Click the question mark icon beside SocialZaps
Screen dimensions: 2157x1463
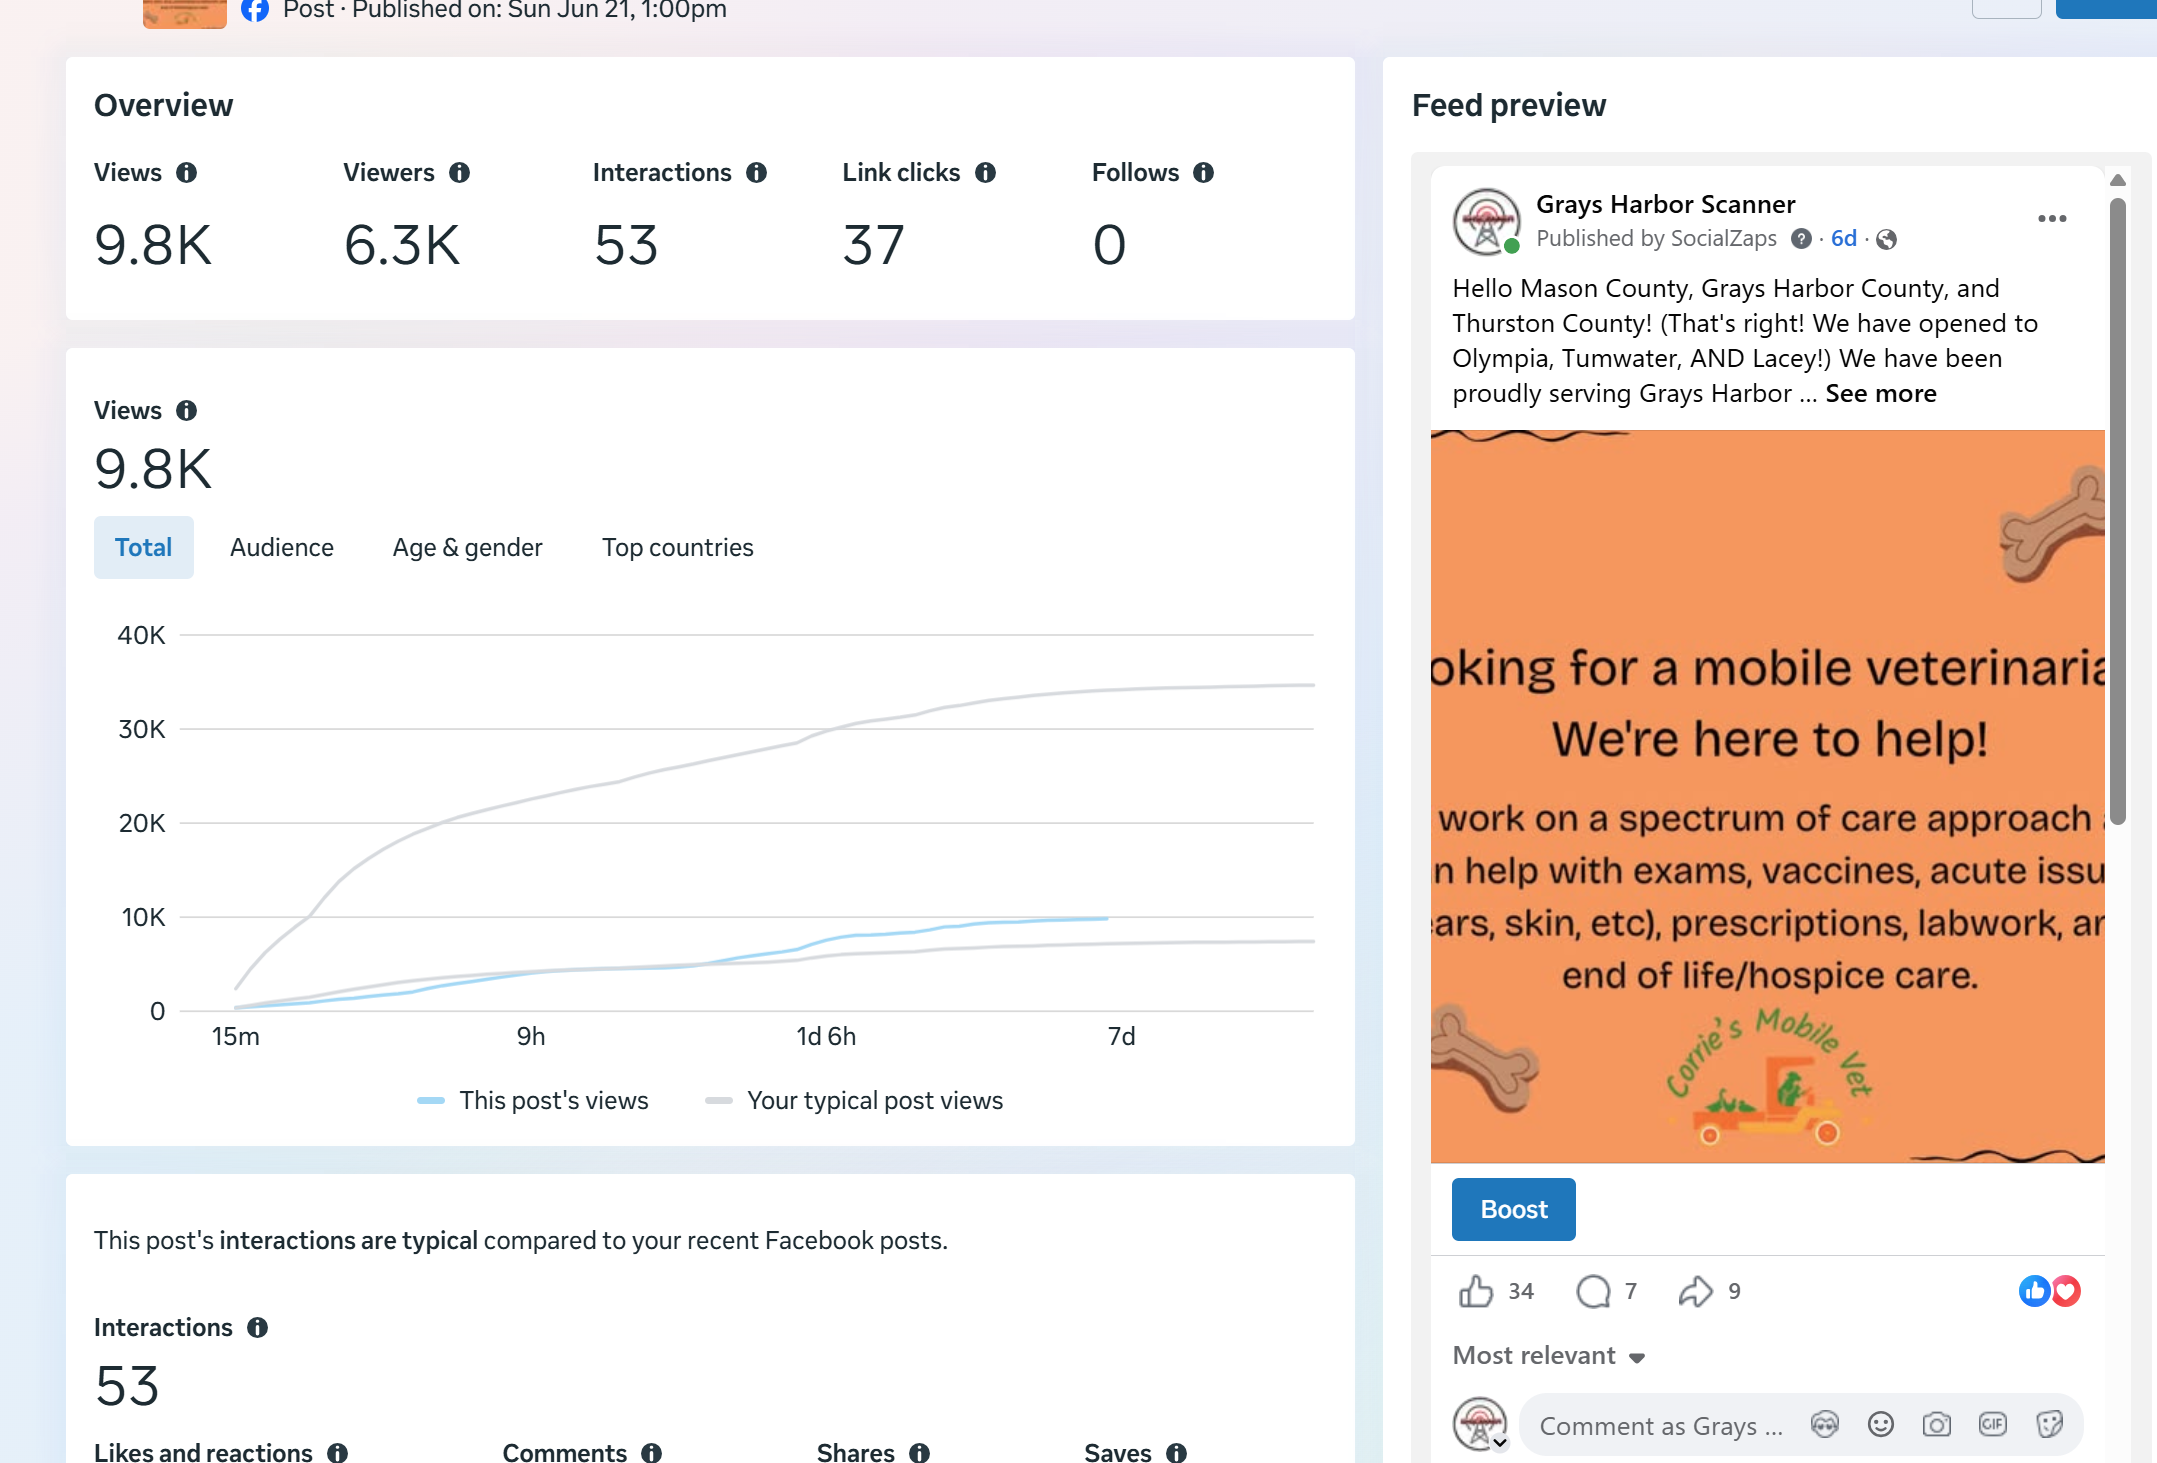pyautogui.click(x=1801, y=239)
